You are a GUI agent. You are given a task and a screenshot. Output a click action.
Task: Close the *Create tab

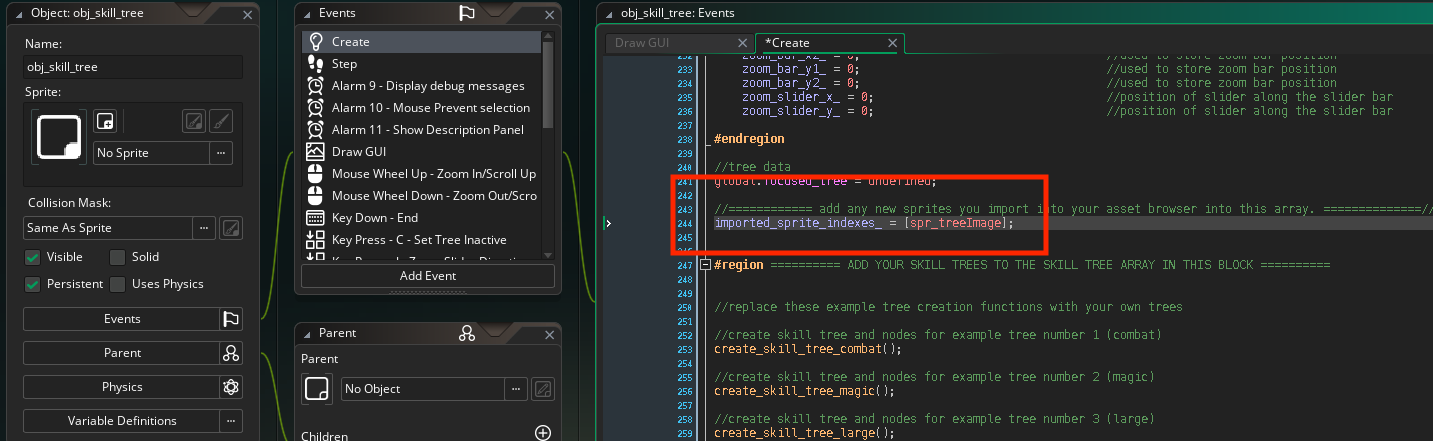tap(893, 43)
